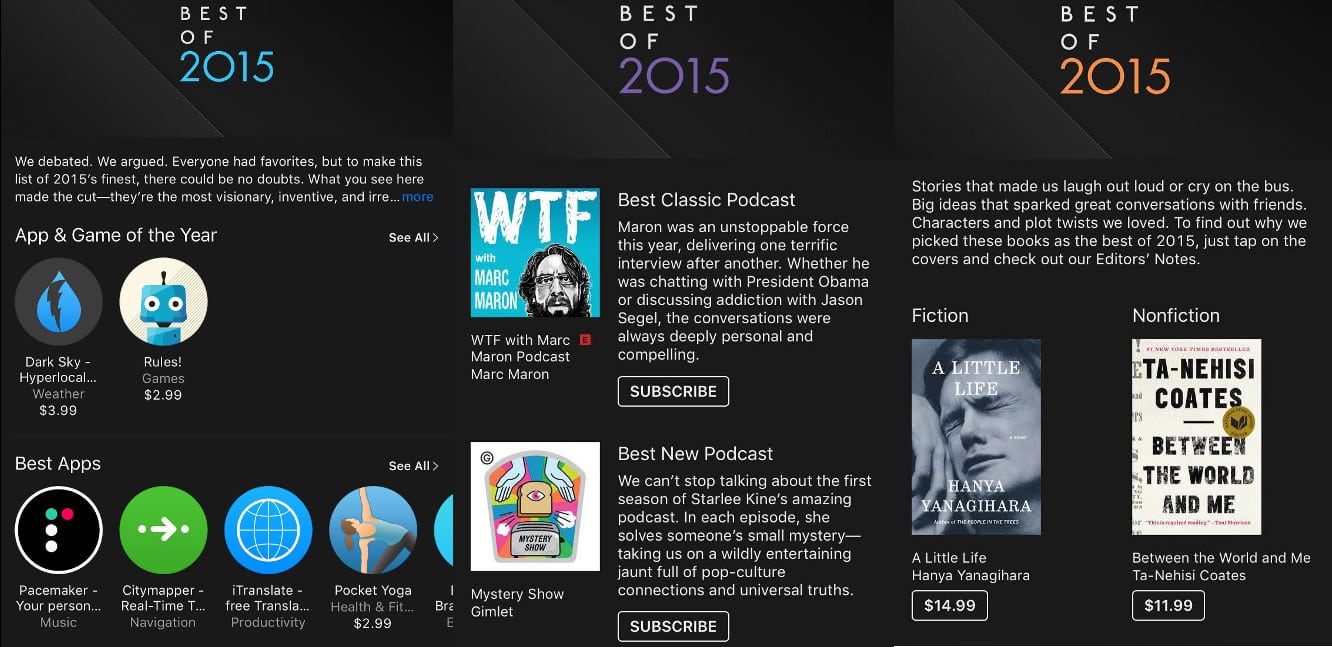Open the iTranslate globe icon

pyautogui.click(x=268, y=530)
